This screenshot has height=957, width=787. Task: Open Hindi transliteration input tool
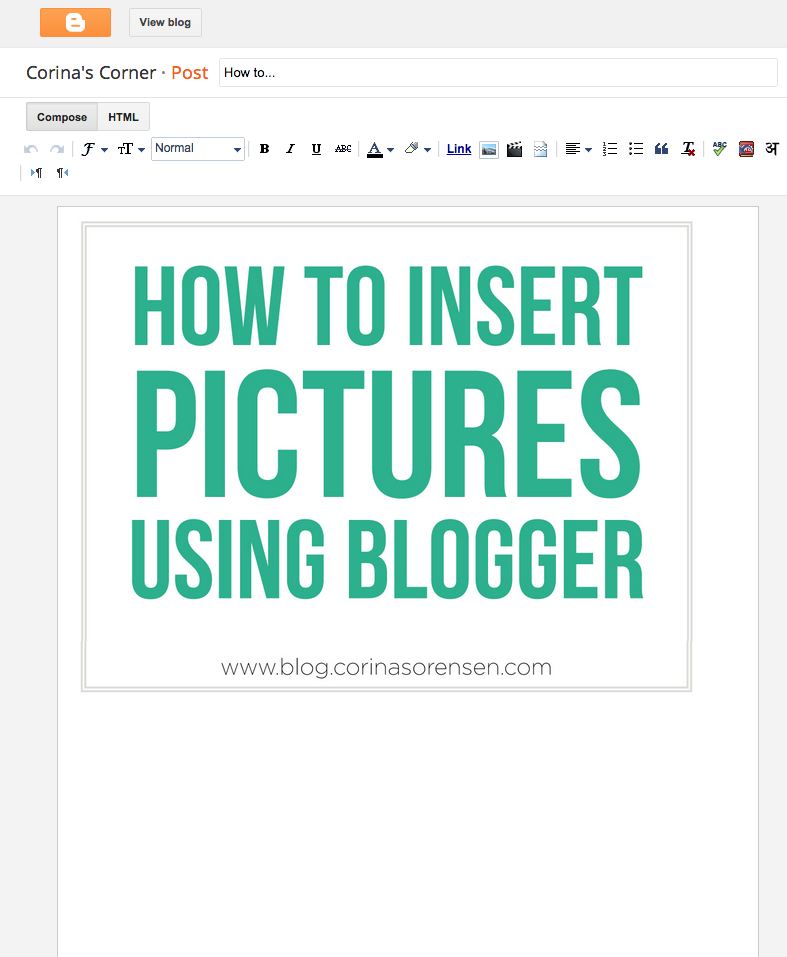(x=772, y=149)
